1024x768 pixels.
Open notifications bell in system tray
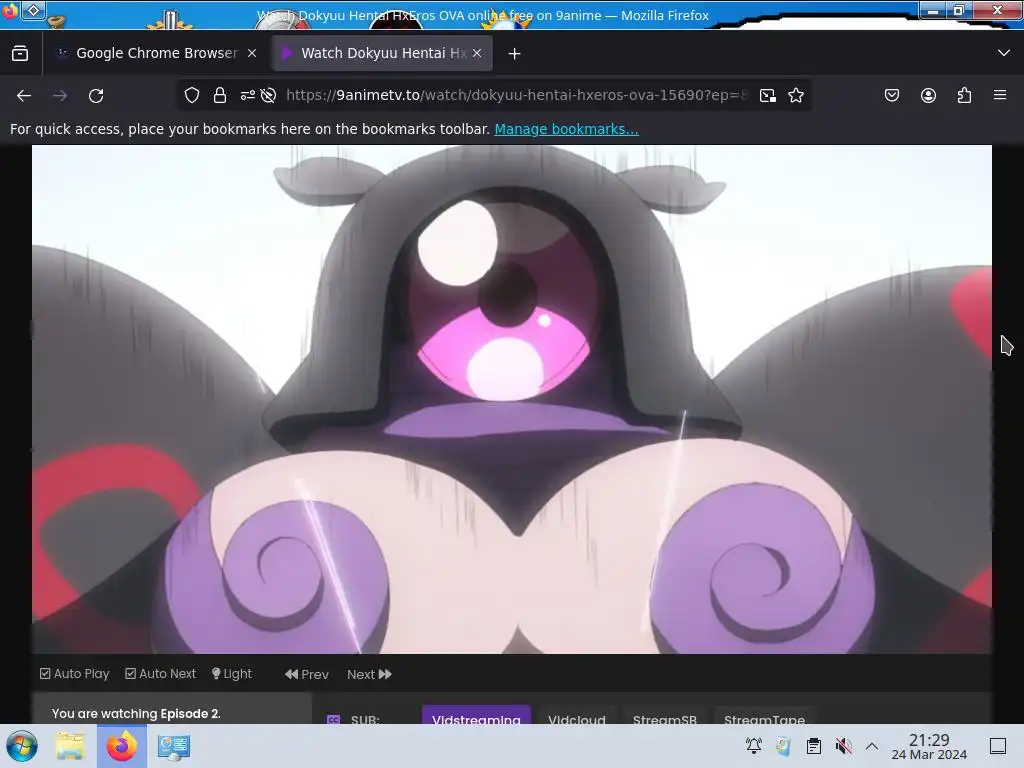(x=754, y=746)
